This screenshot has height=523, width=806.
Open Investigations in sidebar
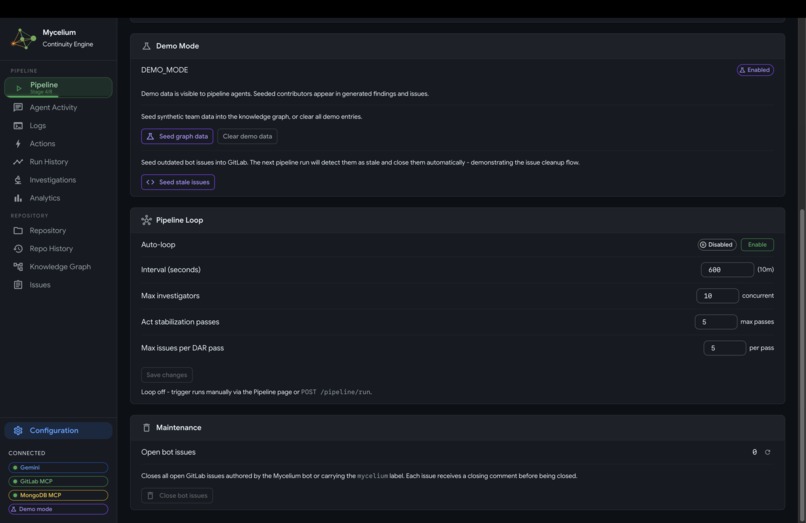52,180
